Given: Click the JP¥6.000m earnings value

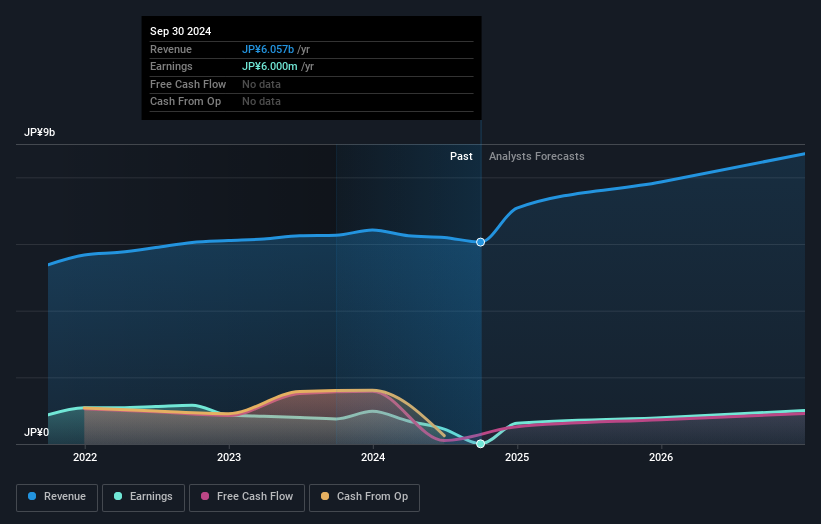Looking at the screenshot, I should [270, 66].
